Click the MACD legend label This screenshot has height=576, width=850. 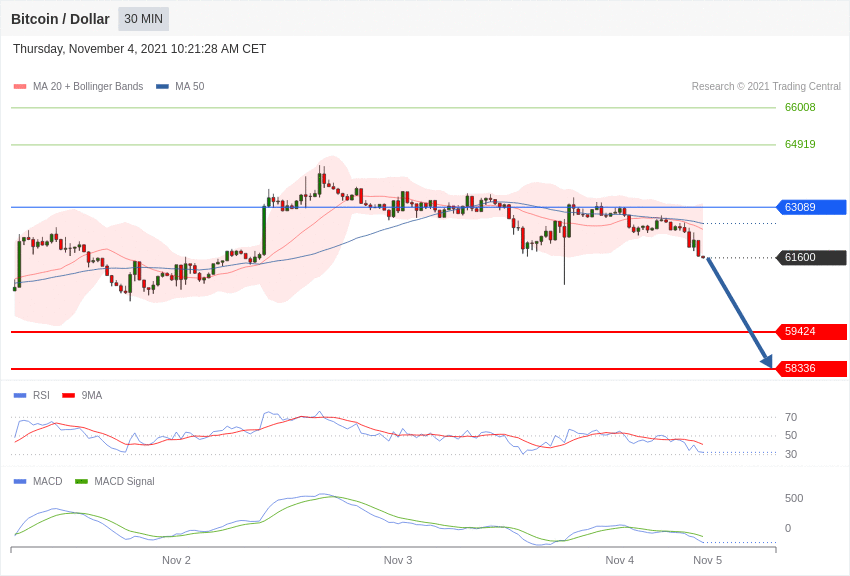point(48,481)
